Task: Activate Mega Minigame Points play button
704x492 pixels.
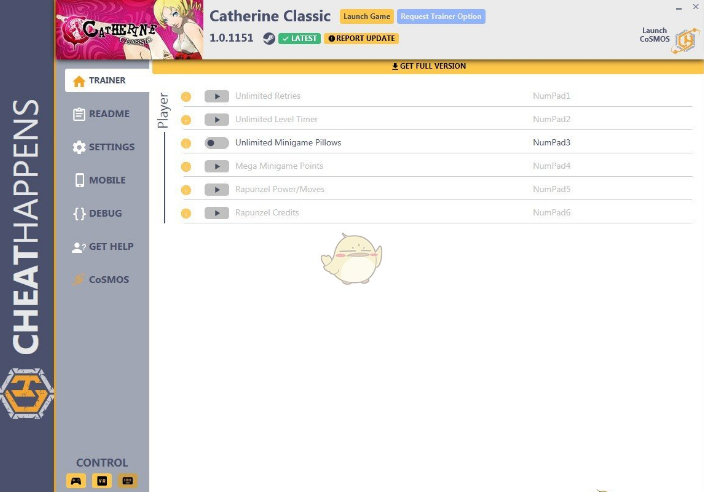Action: click(217, 166)
